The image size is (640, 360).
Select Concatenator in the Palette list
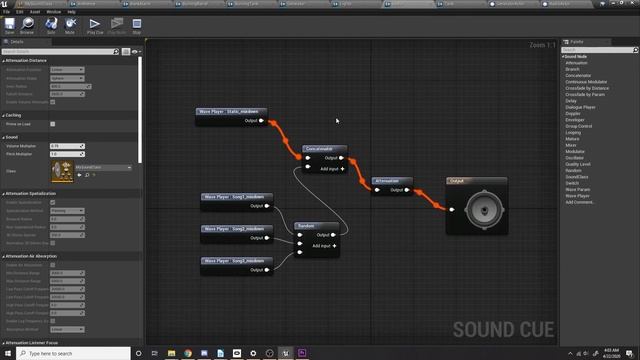point(578,76)
